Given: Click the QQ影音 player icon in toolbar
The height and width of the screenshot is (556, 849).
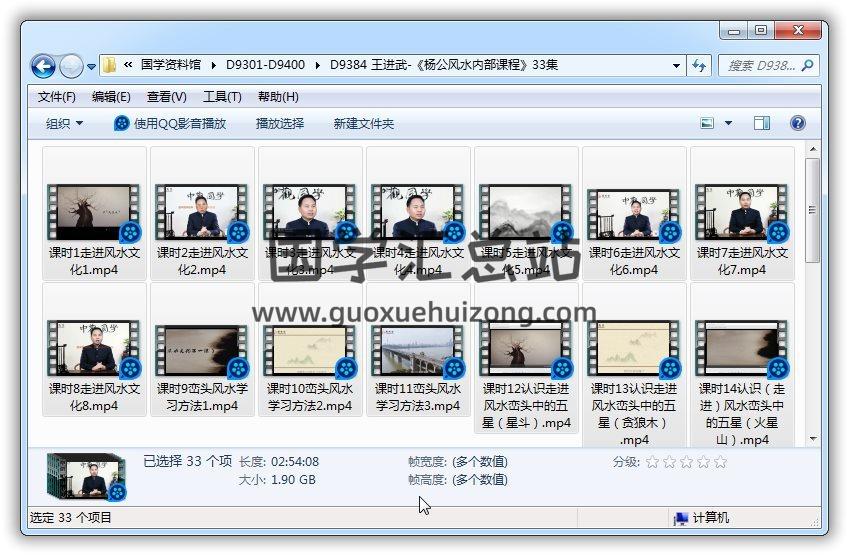Looking at the screenshot, I should pyautogui.click(x=122, y=123).
